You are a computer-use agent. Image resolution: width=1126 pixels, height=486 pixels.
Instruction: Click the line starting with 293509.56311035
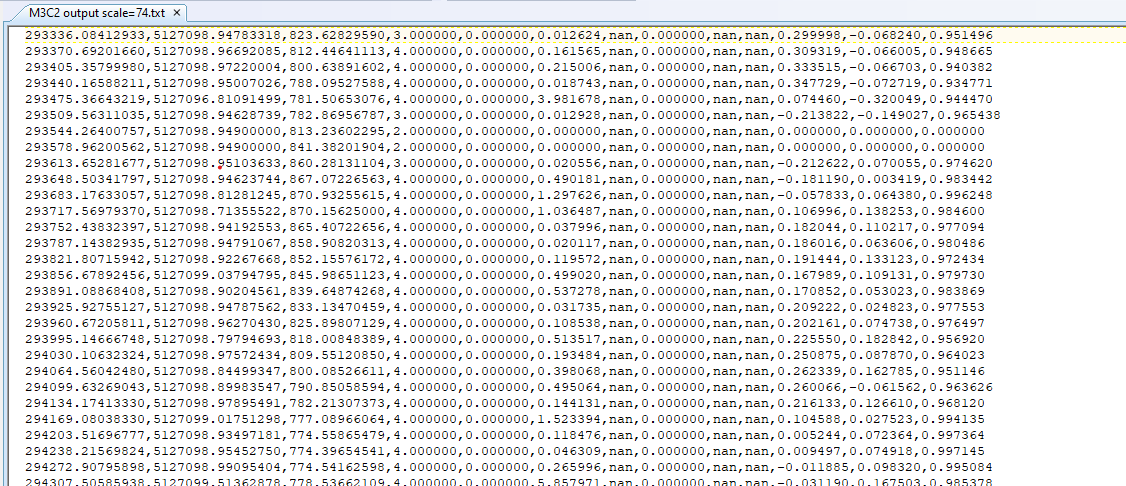513,115
